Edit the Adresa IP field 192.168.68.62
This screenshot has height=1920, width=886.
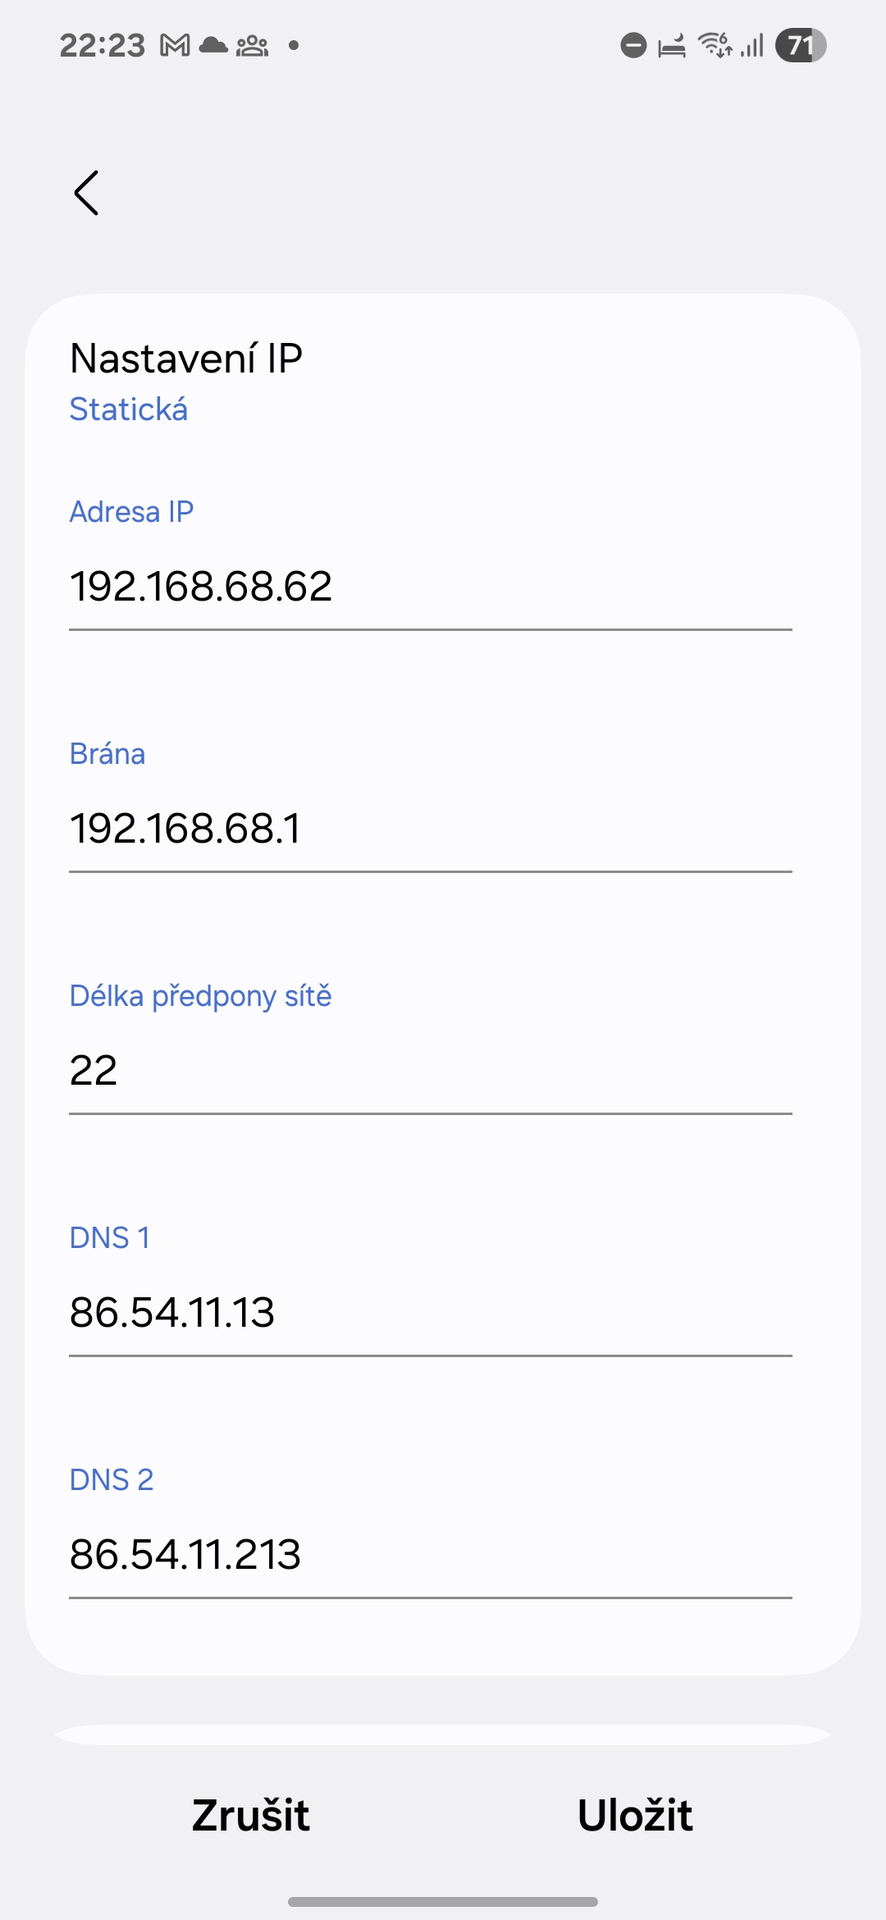[430, 587]
